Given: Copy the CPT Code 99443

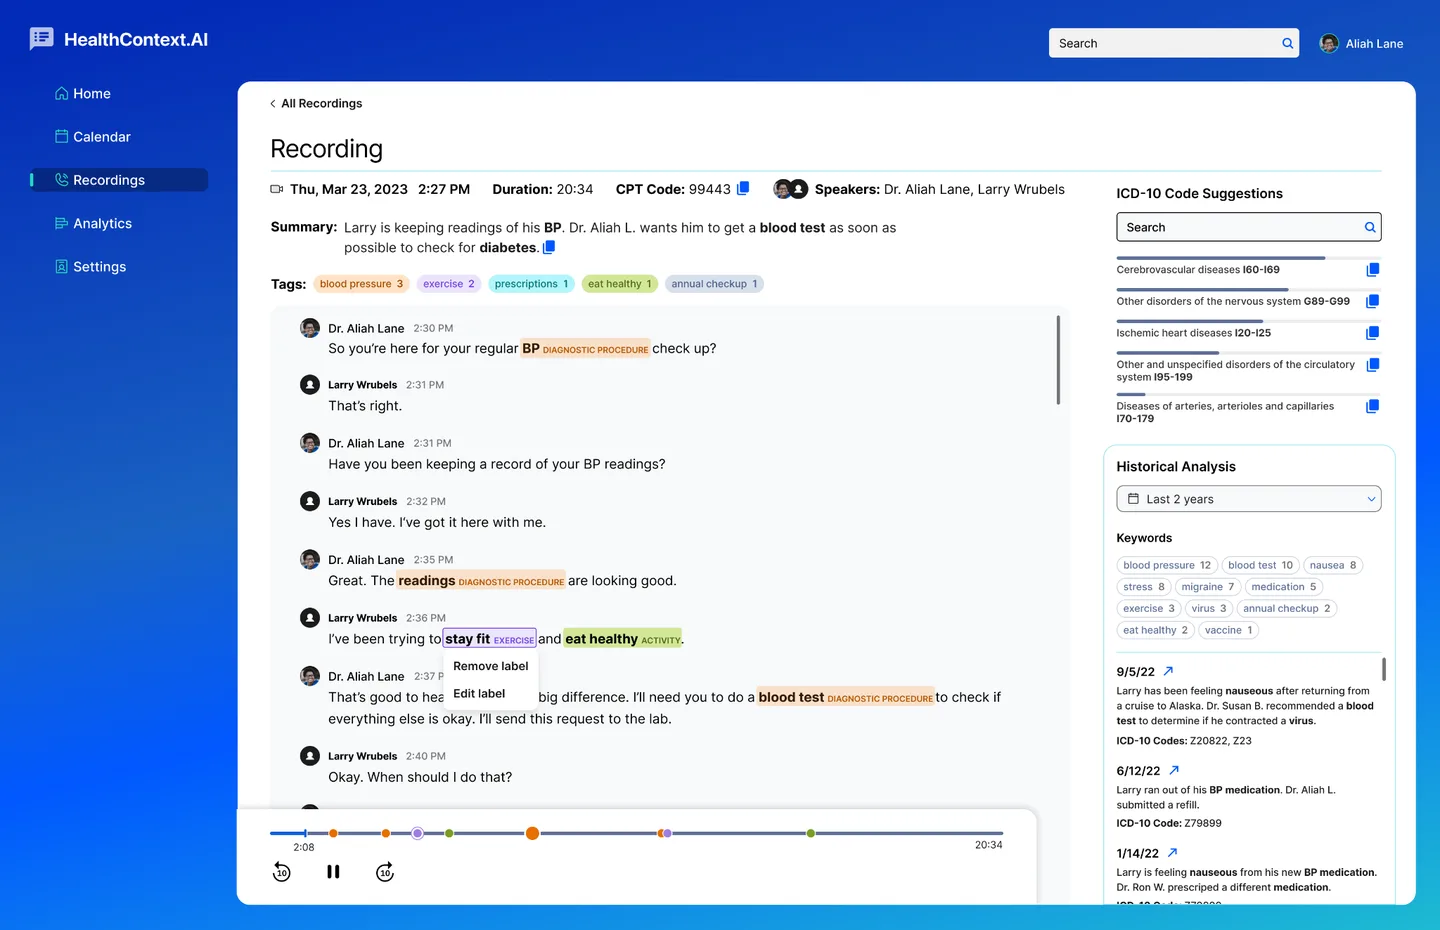Looking at the screenshot, I should point(742,188).
